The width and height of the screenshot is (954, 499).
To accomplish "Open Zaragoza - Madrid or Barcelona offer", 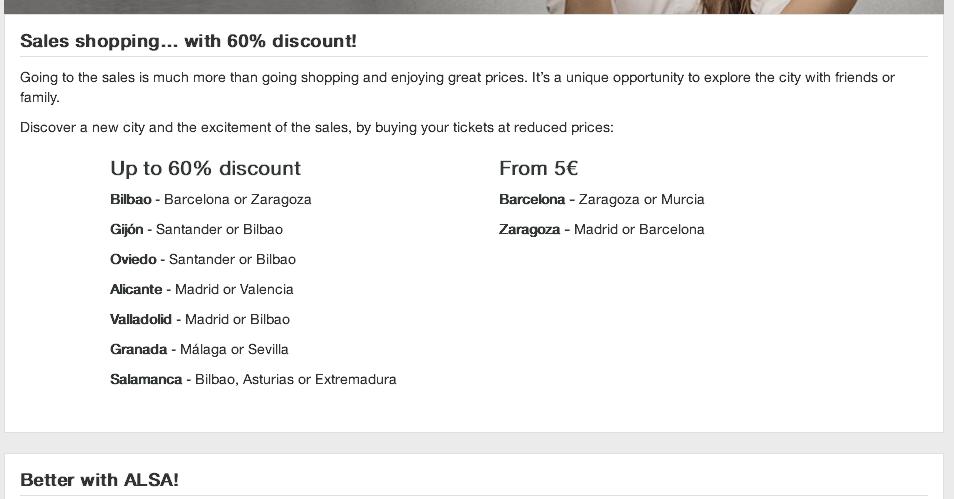I will pyautogui.click(x=602, y=229).
